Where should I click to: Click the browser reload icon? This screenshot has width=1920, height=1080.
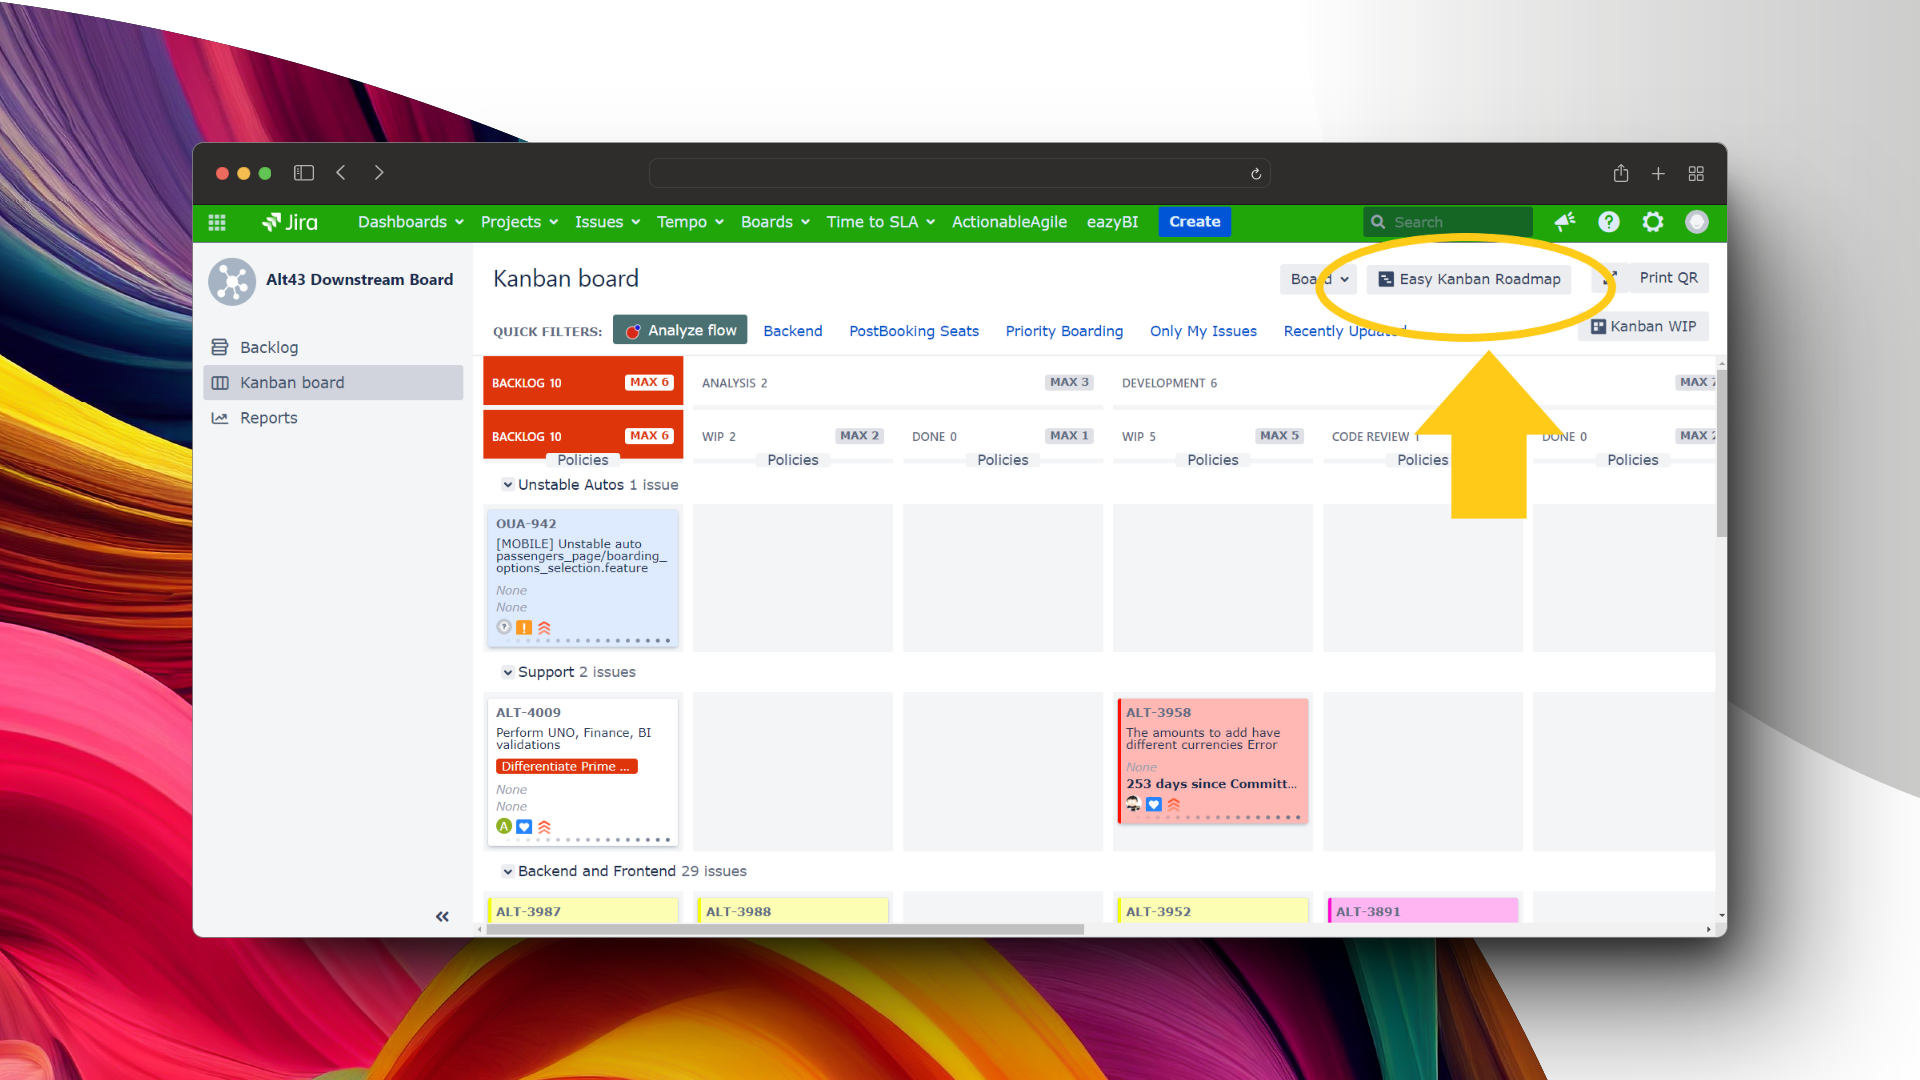coord(1256,174)
